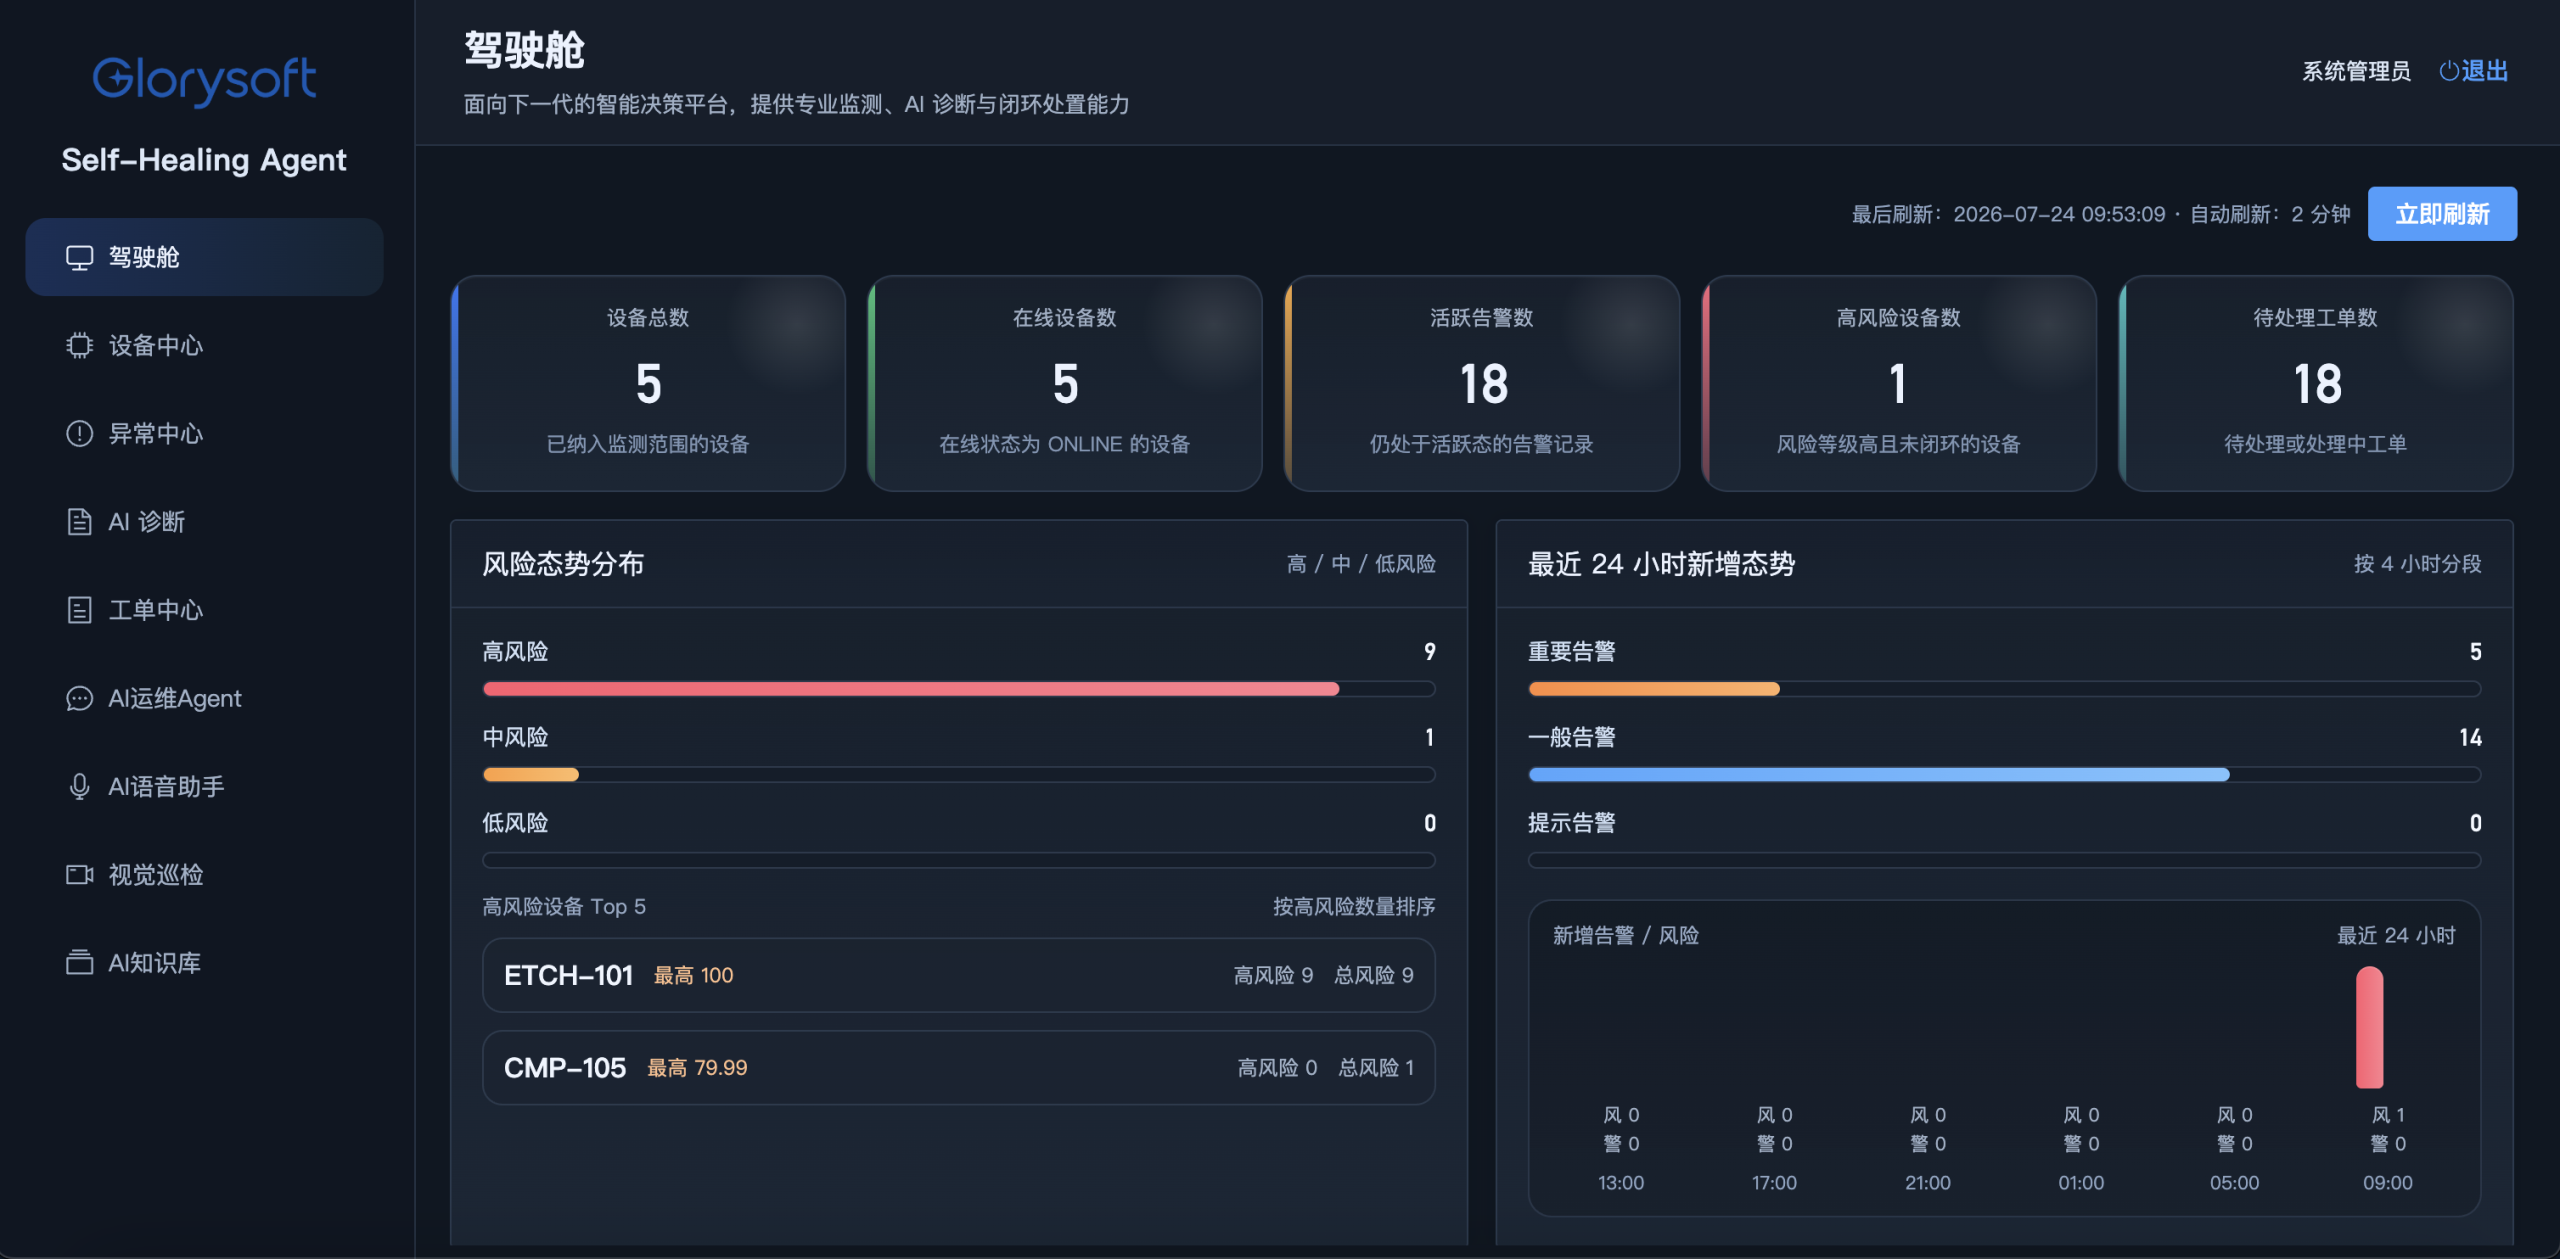Go to 异常中心 in the sidebar
The height and width of the screenshot is (1259, 2560).
[204, 434]
